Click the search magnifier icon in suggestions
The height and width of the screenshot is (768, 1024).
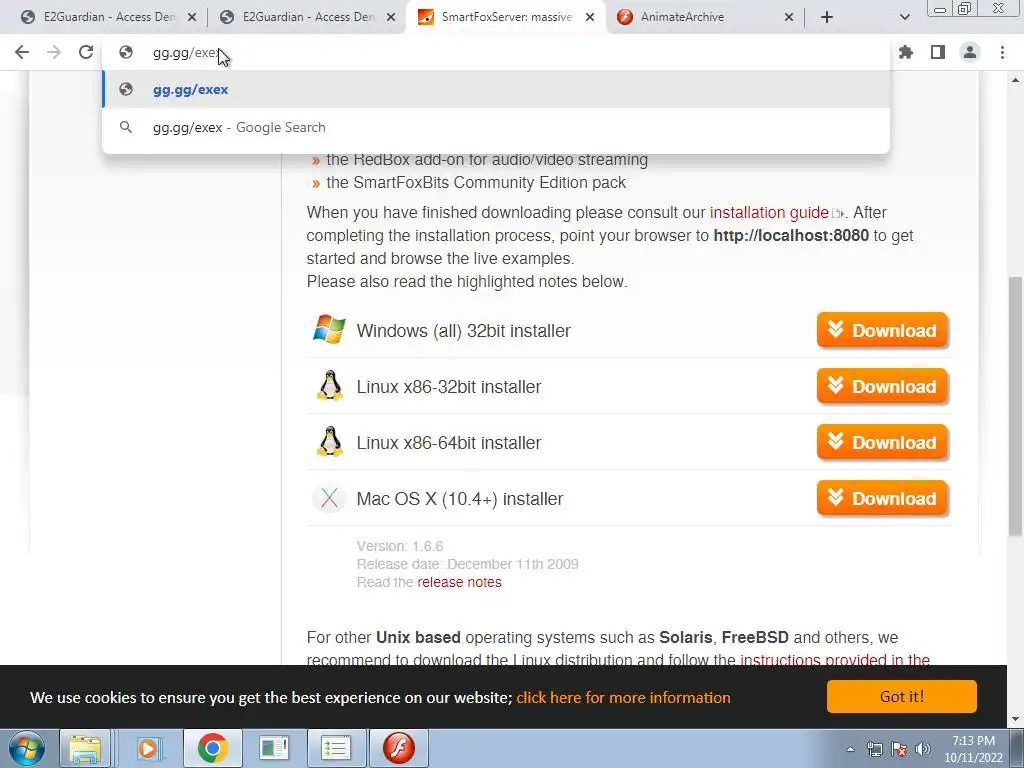[x=126, y=127]
